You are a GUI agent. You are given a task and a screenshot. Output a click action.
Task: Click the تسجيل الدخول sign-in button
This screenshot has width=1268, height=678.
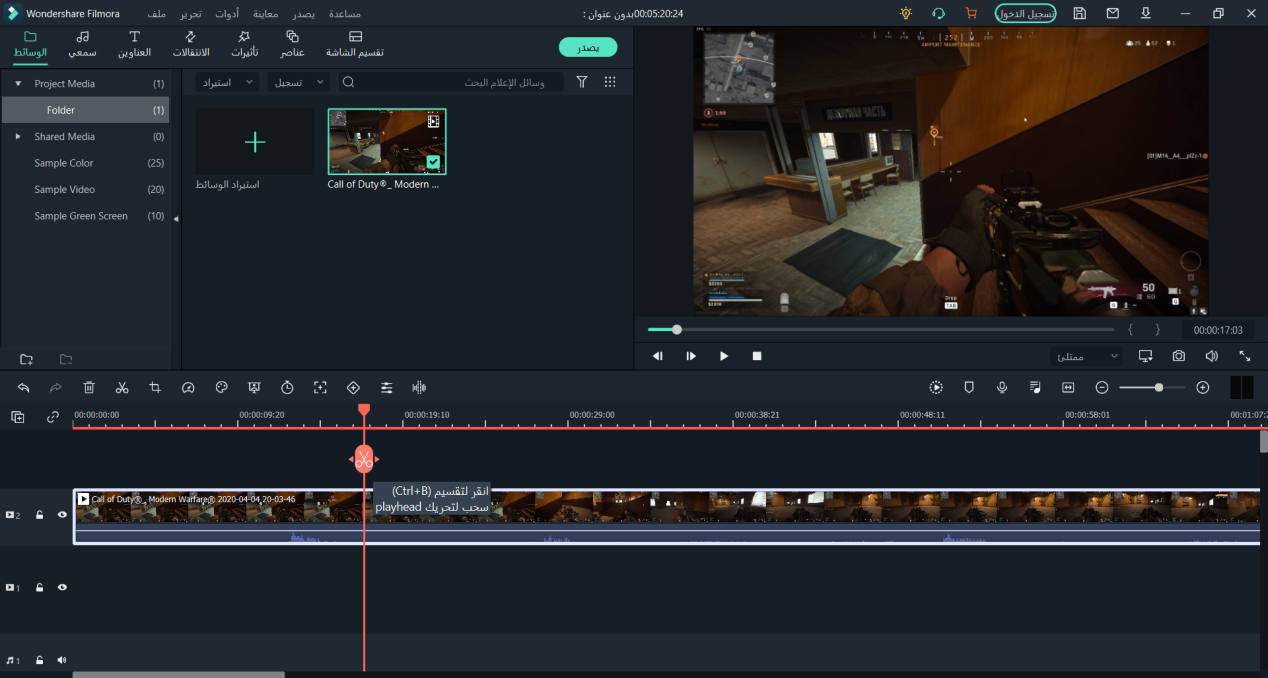pos(1026,14)
